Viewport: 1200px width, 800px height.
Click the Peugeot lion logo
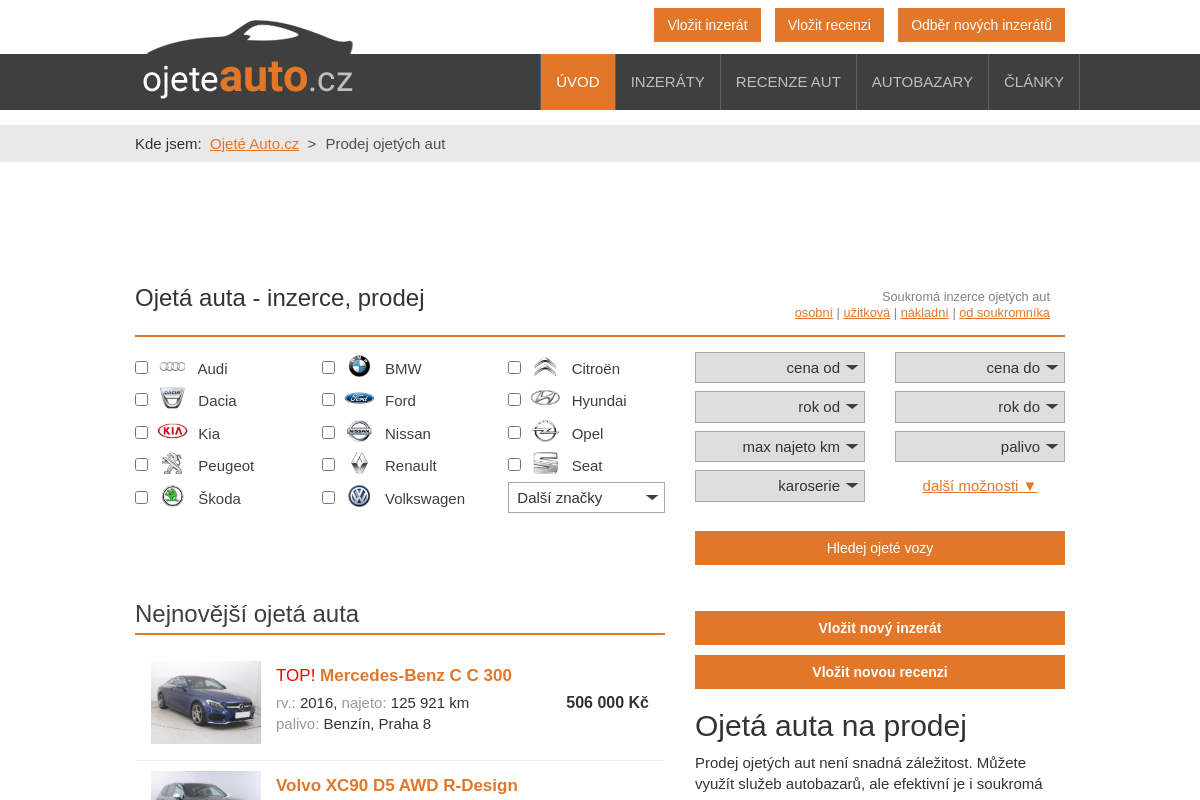172,463
